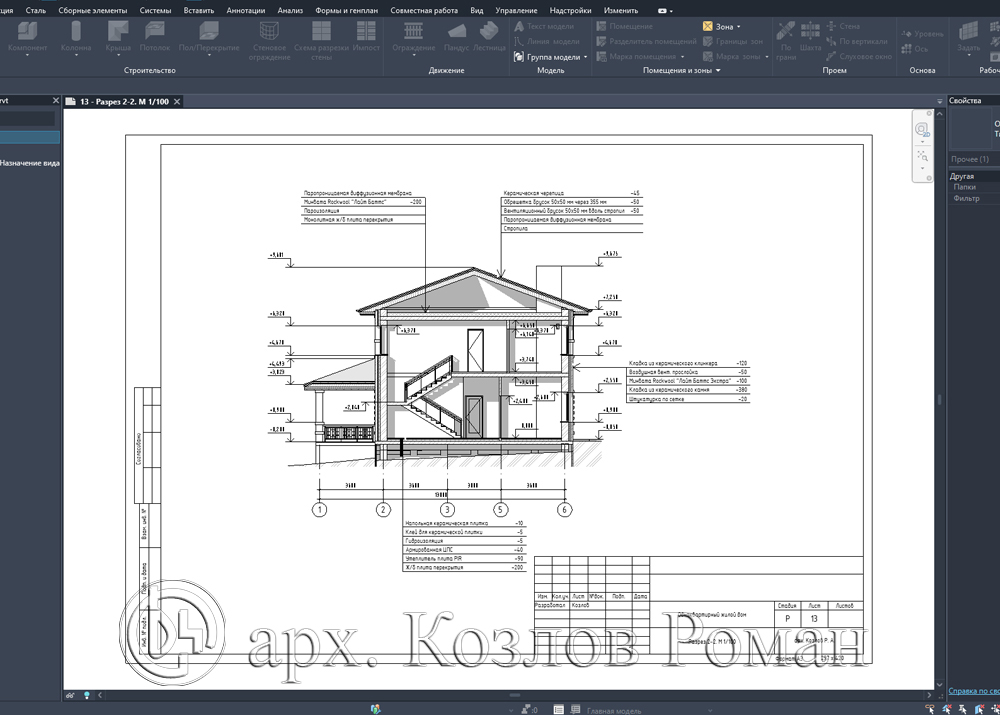Close the project browser panel
The image size is (1000, 715).
55,100
